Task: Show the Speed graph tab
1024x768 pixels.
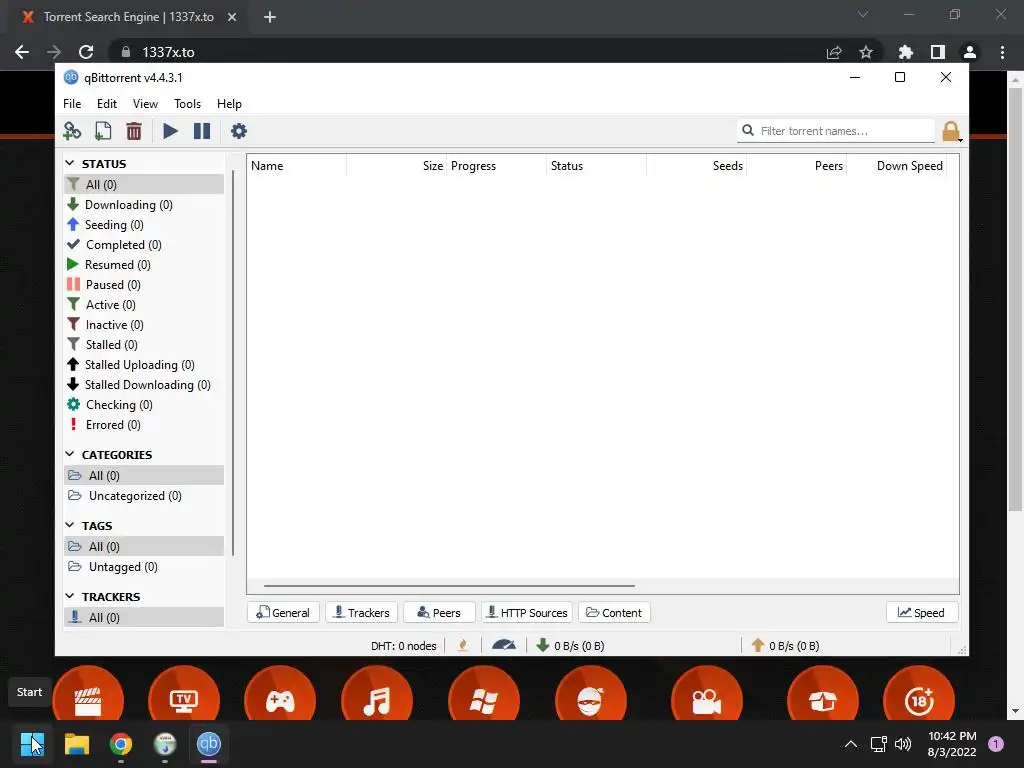Action: (921, 613)
